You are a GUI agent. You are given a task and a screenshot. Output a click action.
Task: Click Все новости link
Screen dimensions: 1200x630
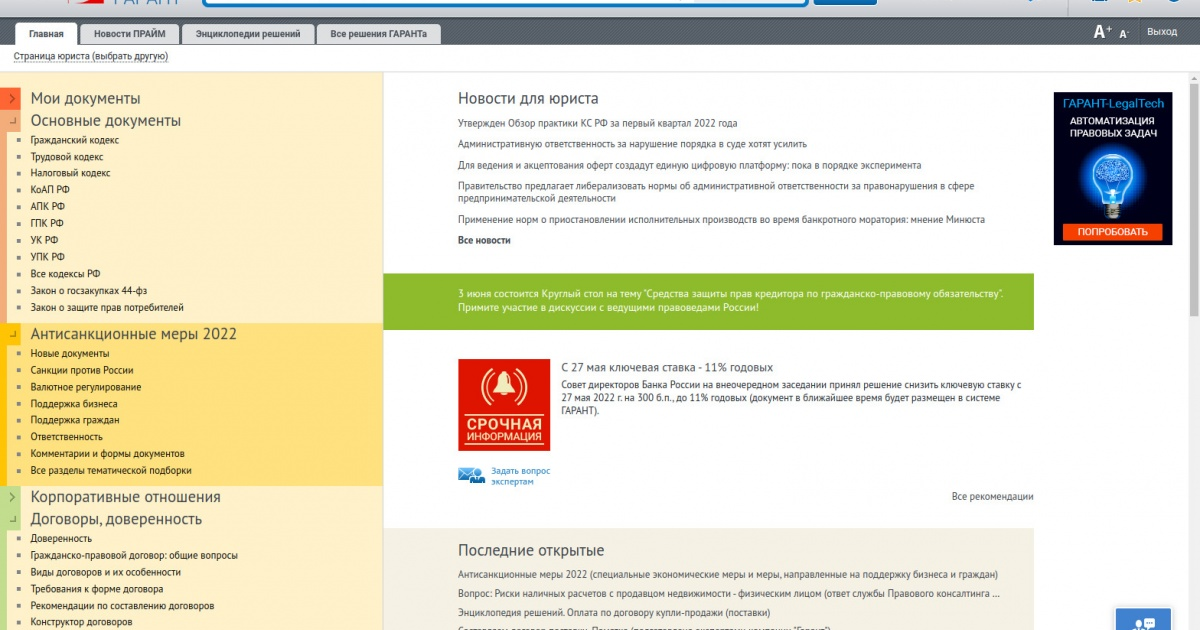(484, 240)
